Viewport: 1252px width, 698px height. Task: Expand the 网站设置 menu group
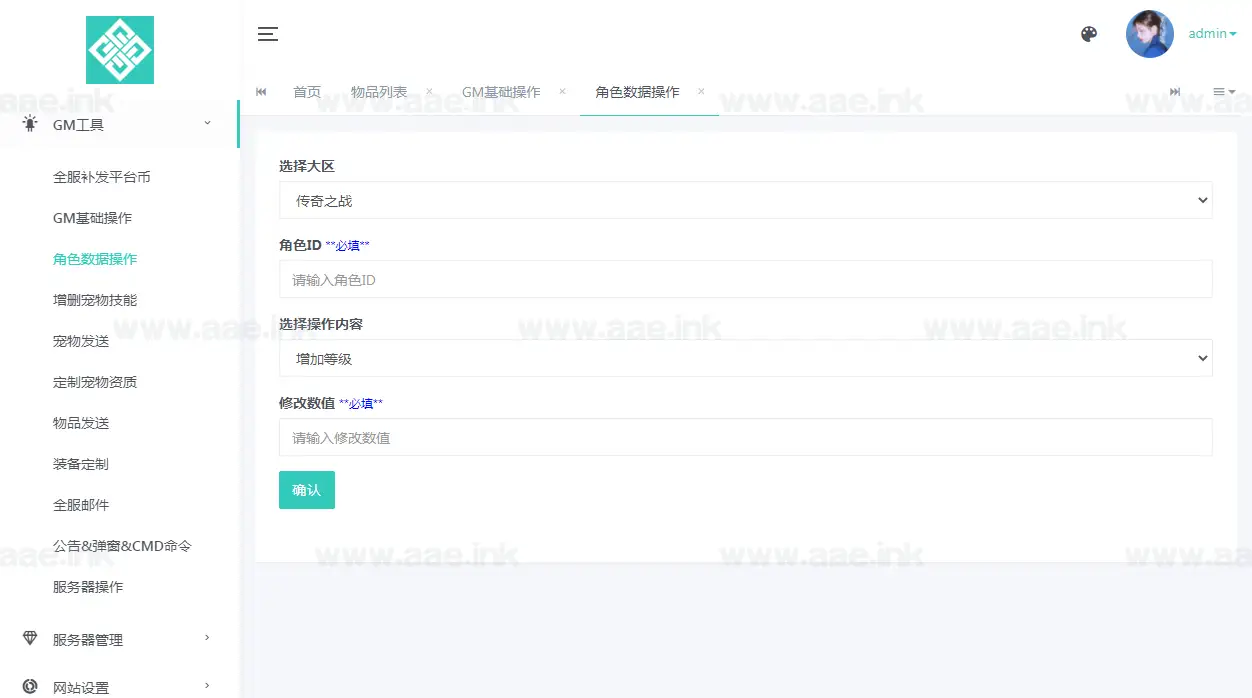tap(119, 686)
